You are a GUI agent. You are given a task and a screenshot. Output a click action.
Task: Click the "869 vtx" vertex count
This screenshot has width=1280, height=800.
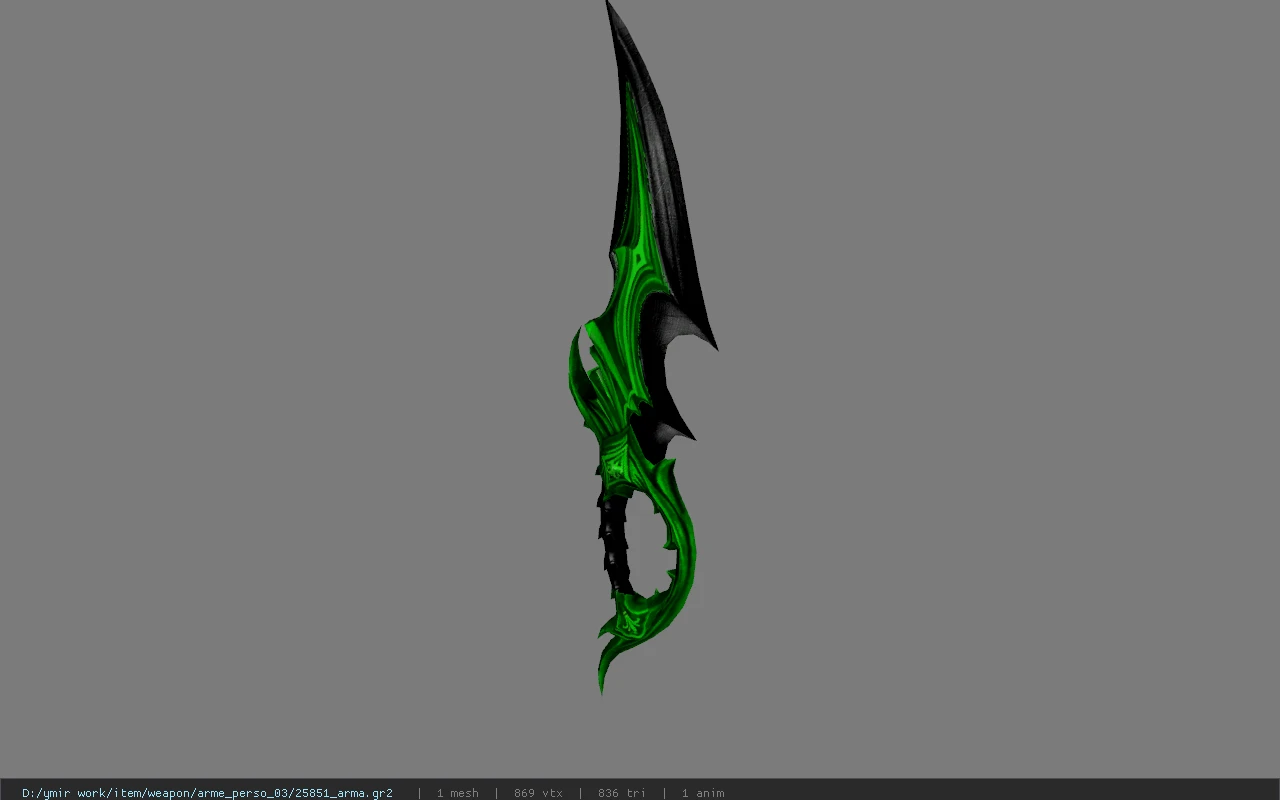click(538, 793)
